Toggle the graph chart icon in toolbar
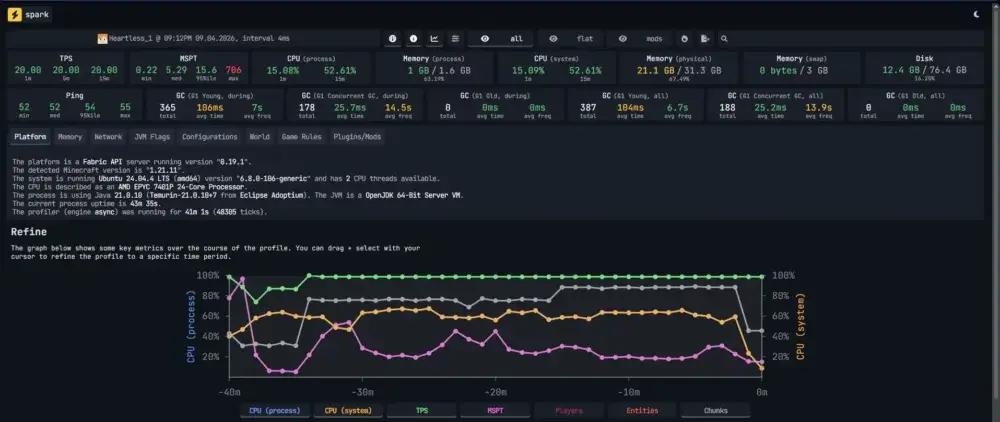The image size is (1000, 422). pyautogui.click(x=434, y=39)
